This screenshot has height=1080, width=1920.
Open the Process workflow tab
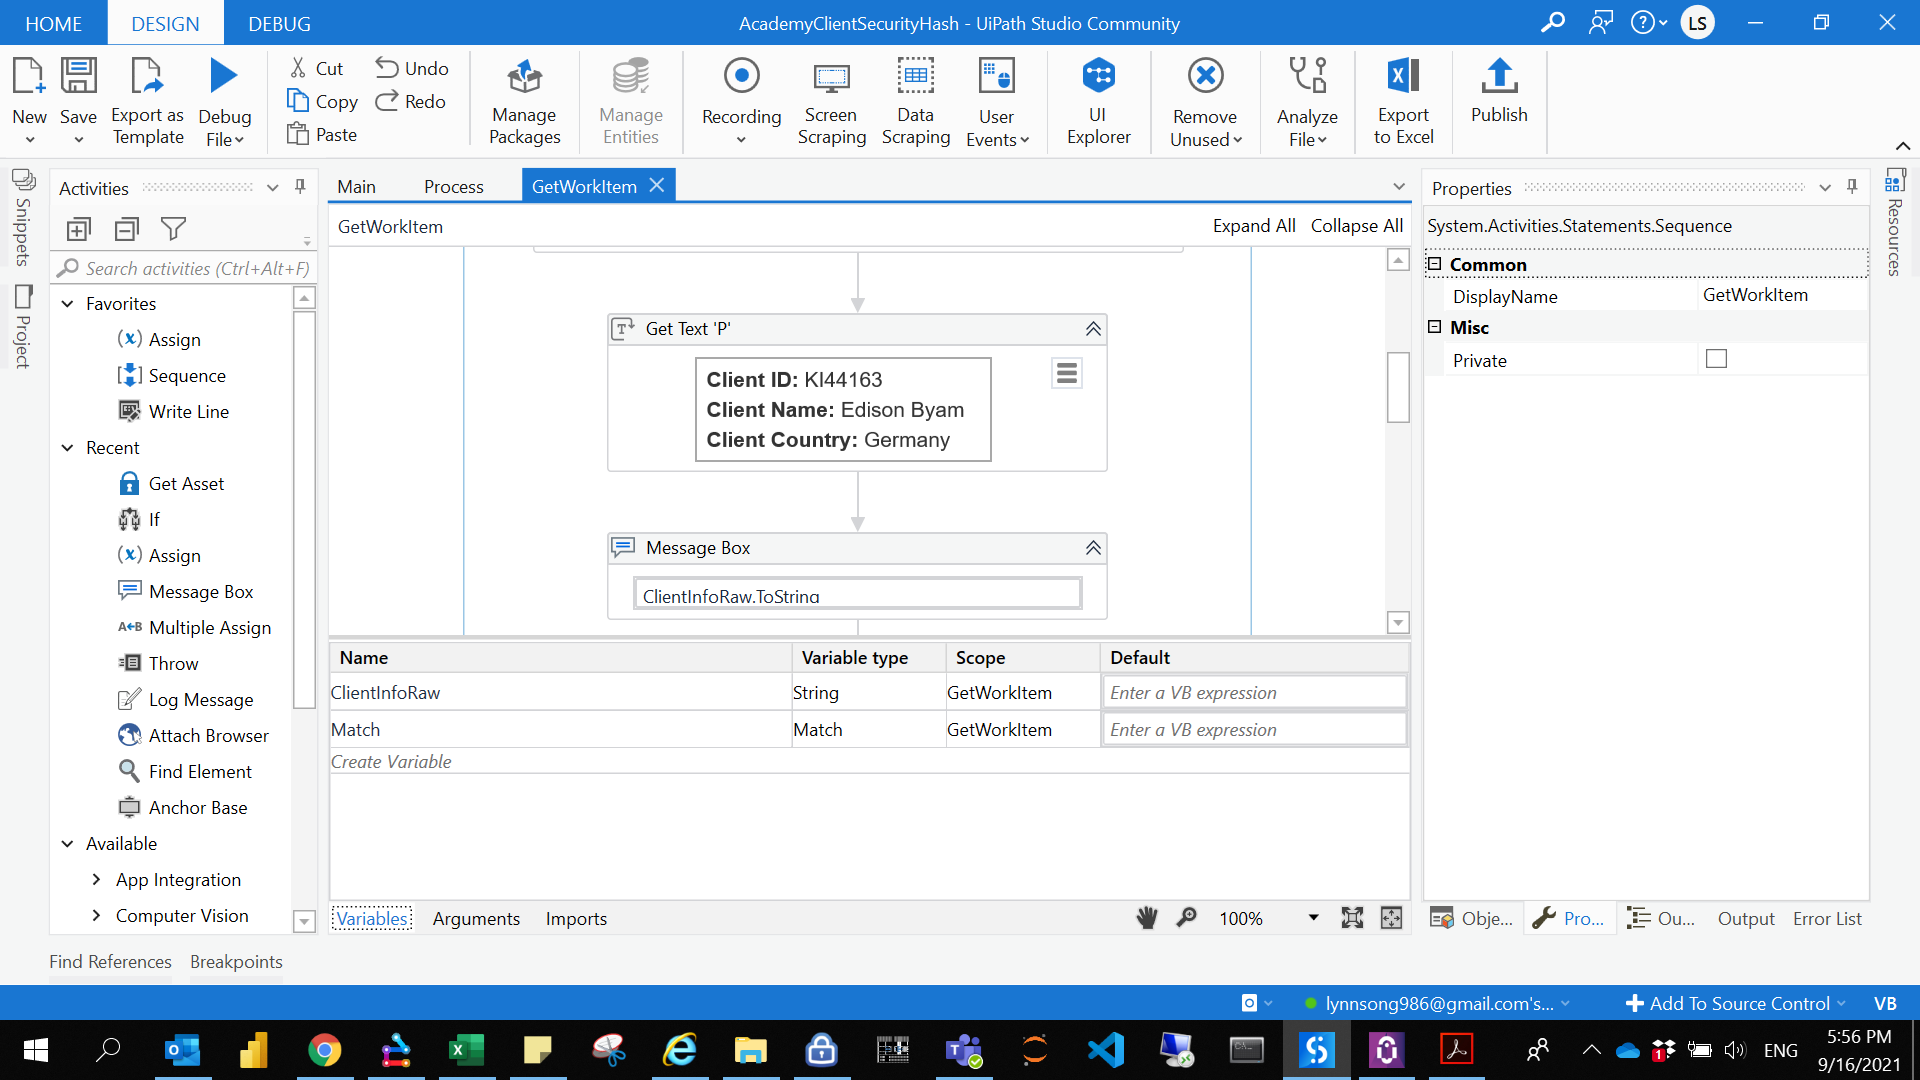[x=453, y=186]
